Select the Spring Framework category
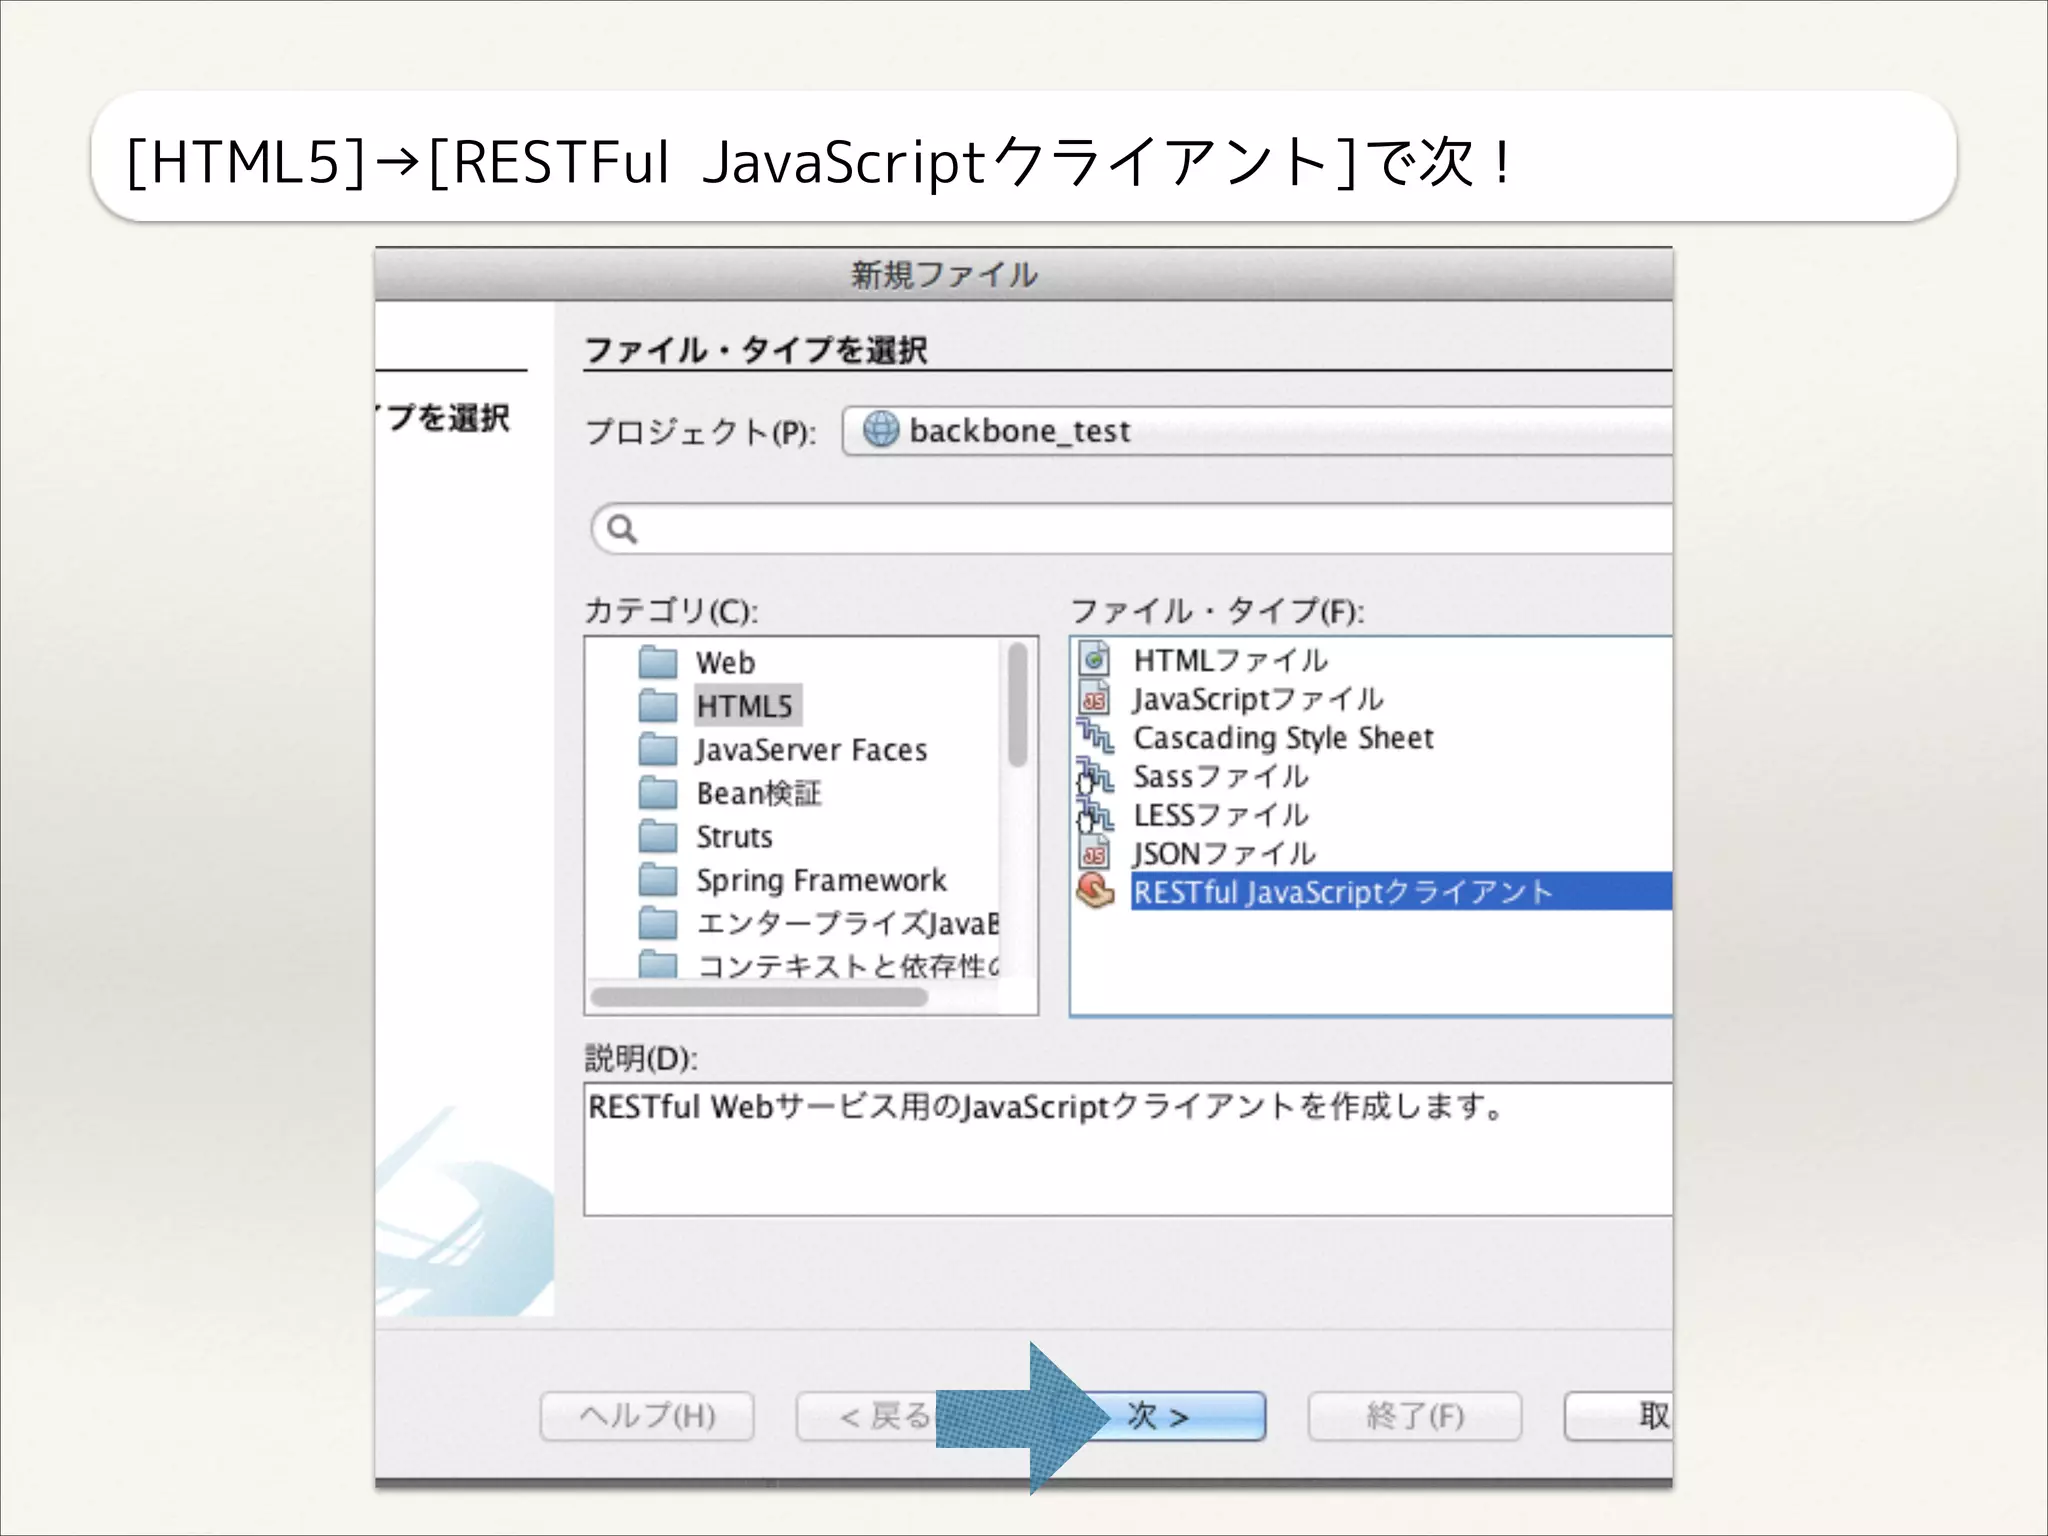The height and width of the screenshot is (1536, 2048). tap(821, 880)
